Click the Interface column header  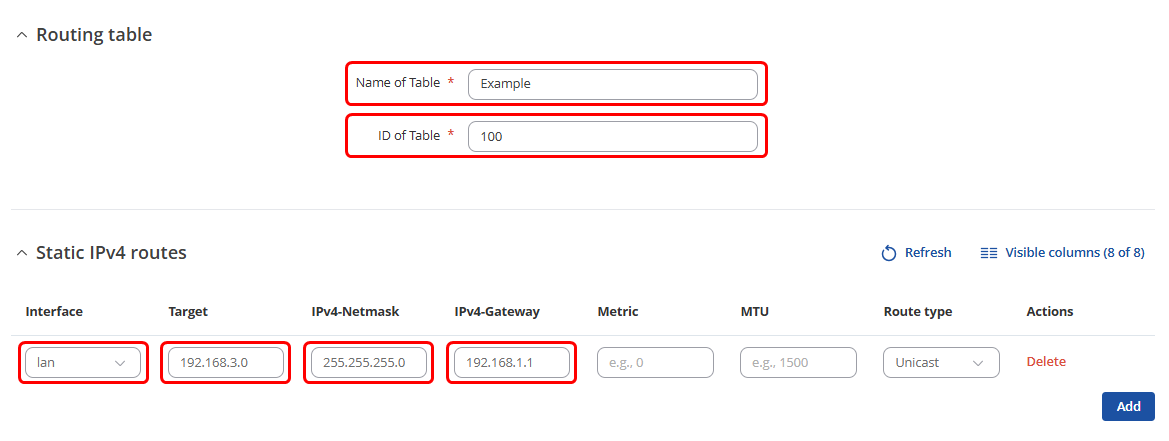54,312
